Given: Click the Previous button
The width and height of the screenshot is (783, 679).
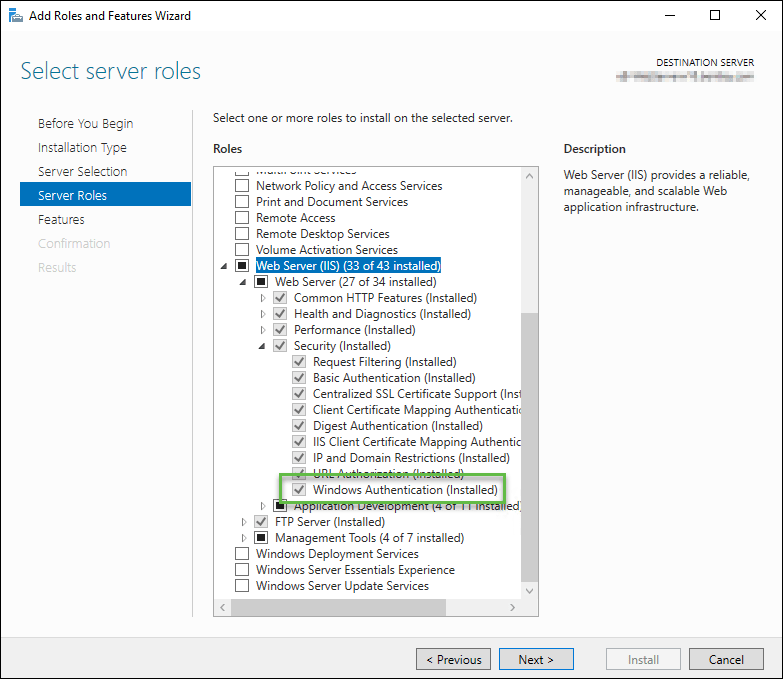Looking at the screenshot, I should 453,659.
